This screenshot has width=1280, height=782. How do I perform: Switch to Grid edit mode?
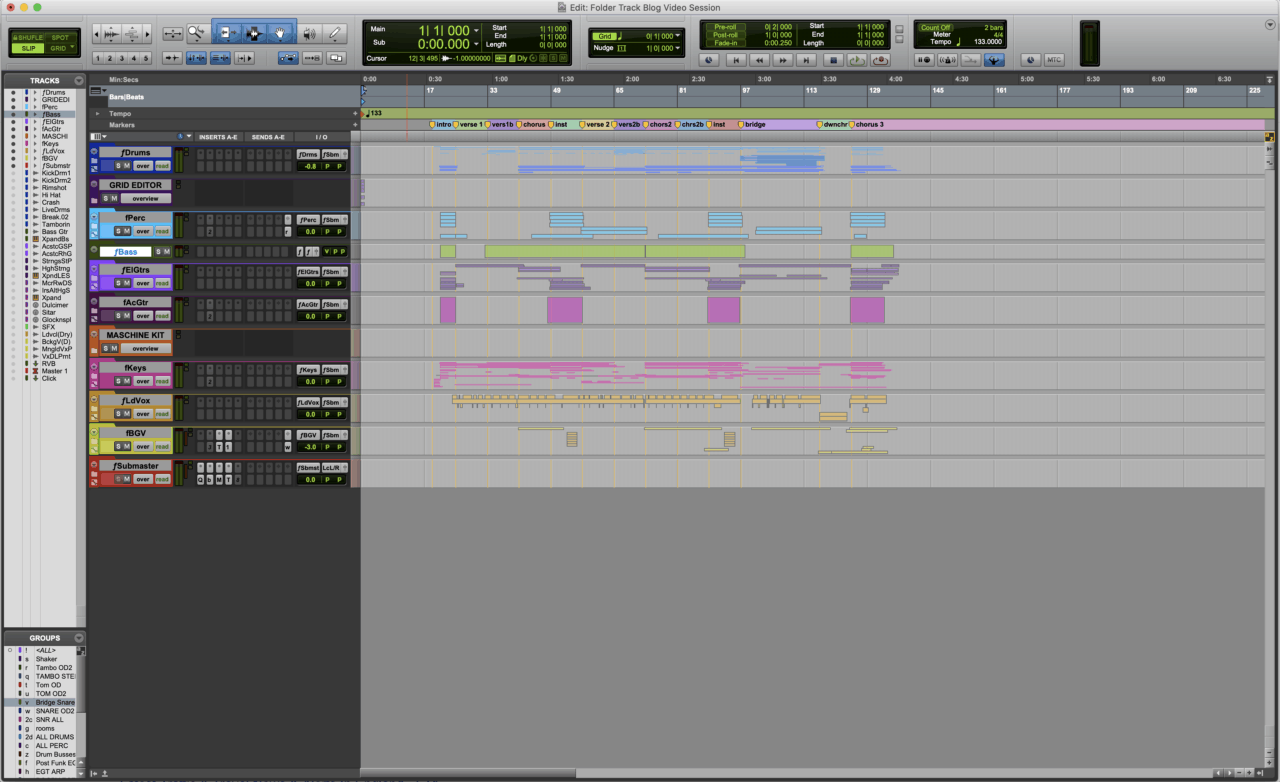pyautogui.click(x=58, y=48)
